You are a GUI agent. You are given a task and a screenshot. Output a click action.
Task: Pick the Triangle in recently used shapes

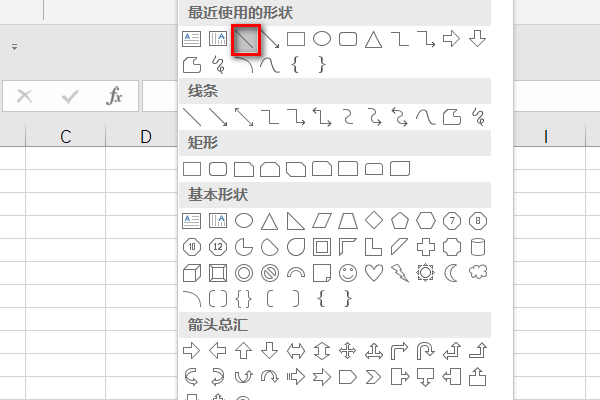(x=373, y=39)
